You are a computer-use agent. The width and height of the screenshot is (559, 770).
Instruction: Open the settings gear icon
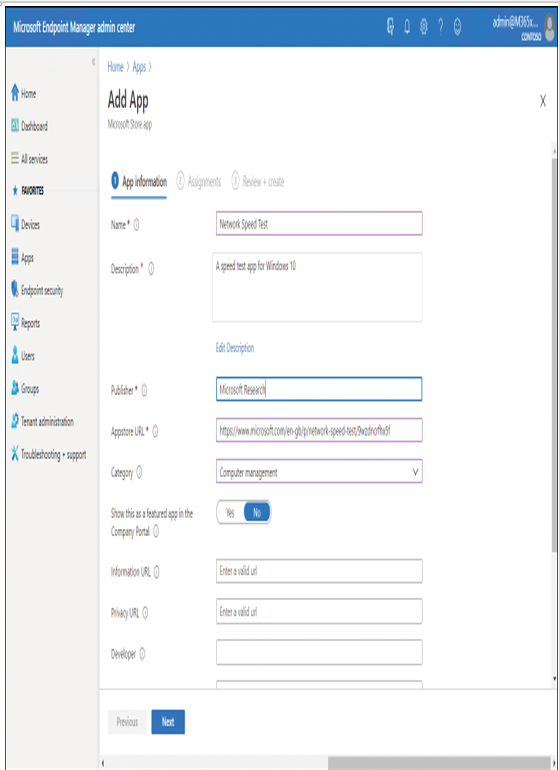[x=424, y=27]
